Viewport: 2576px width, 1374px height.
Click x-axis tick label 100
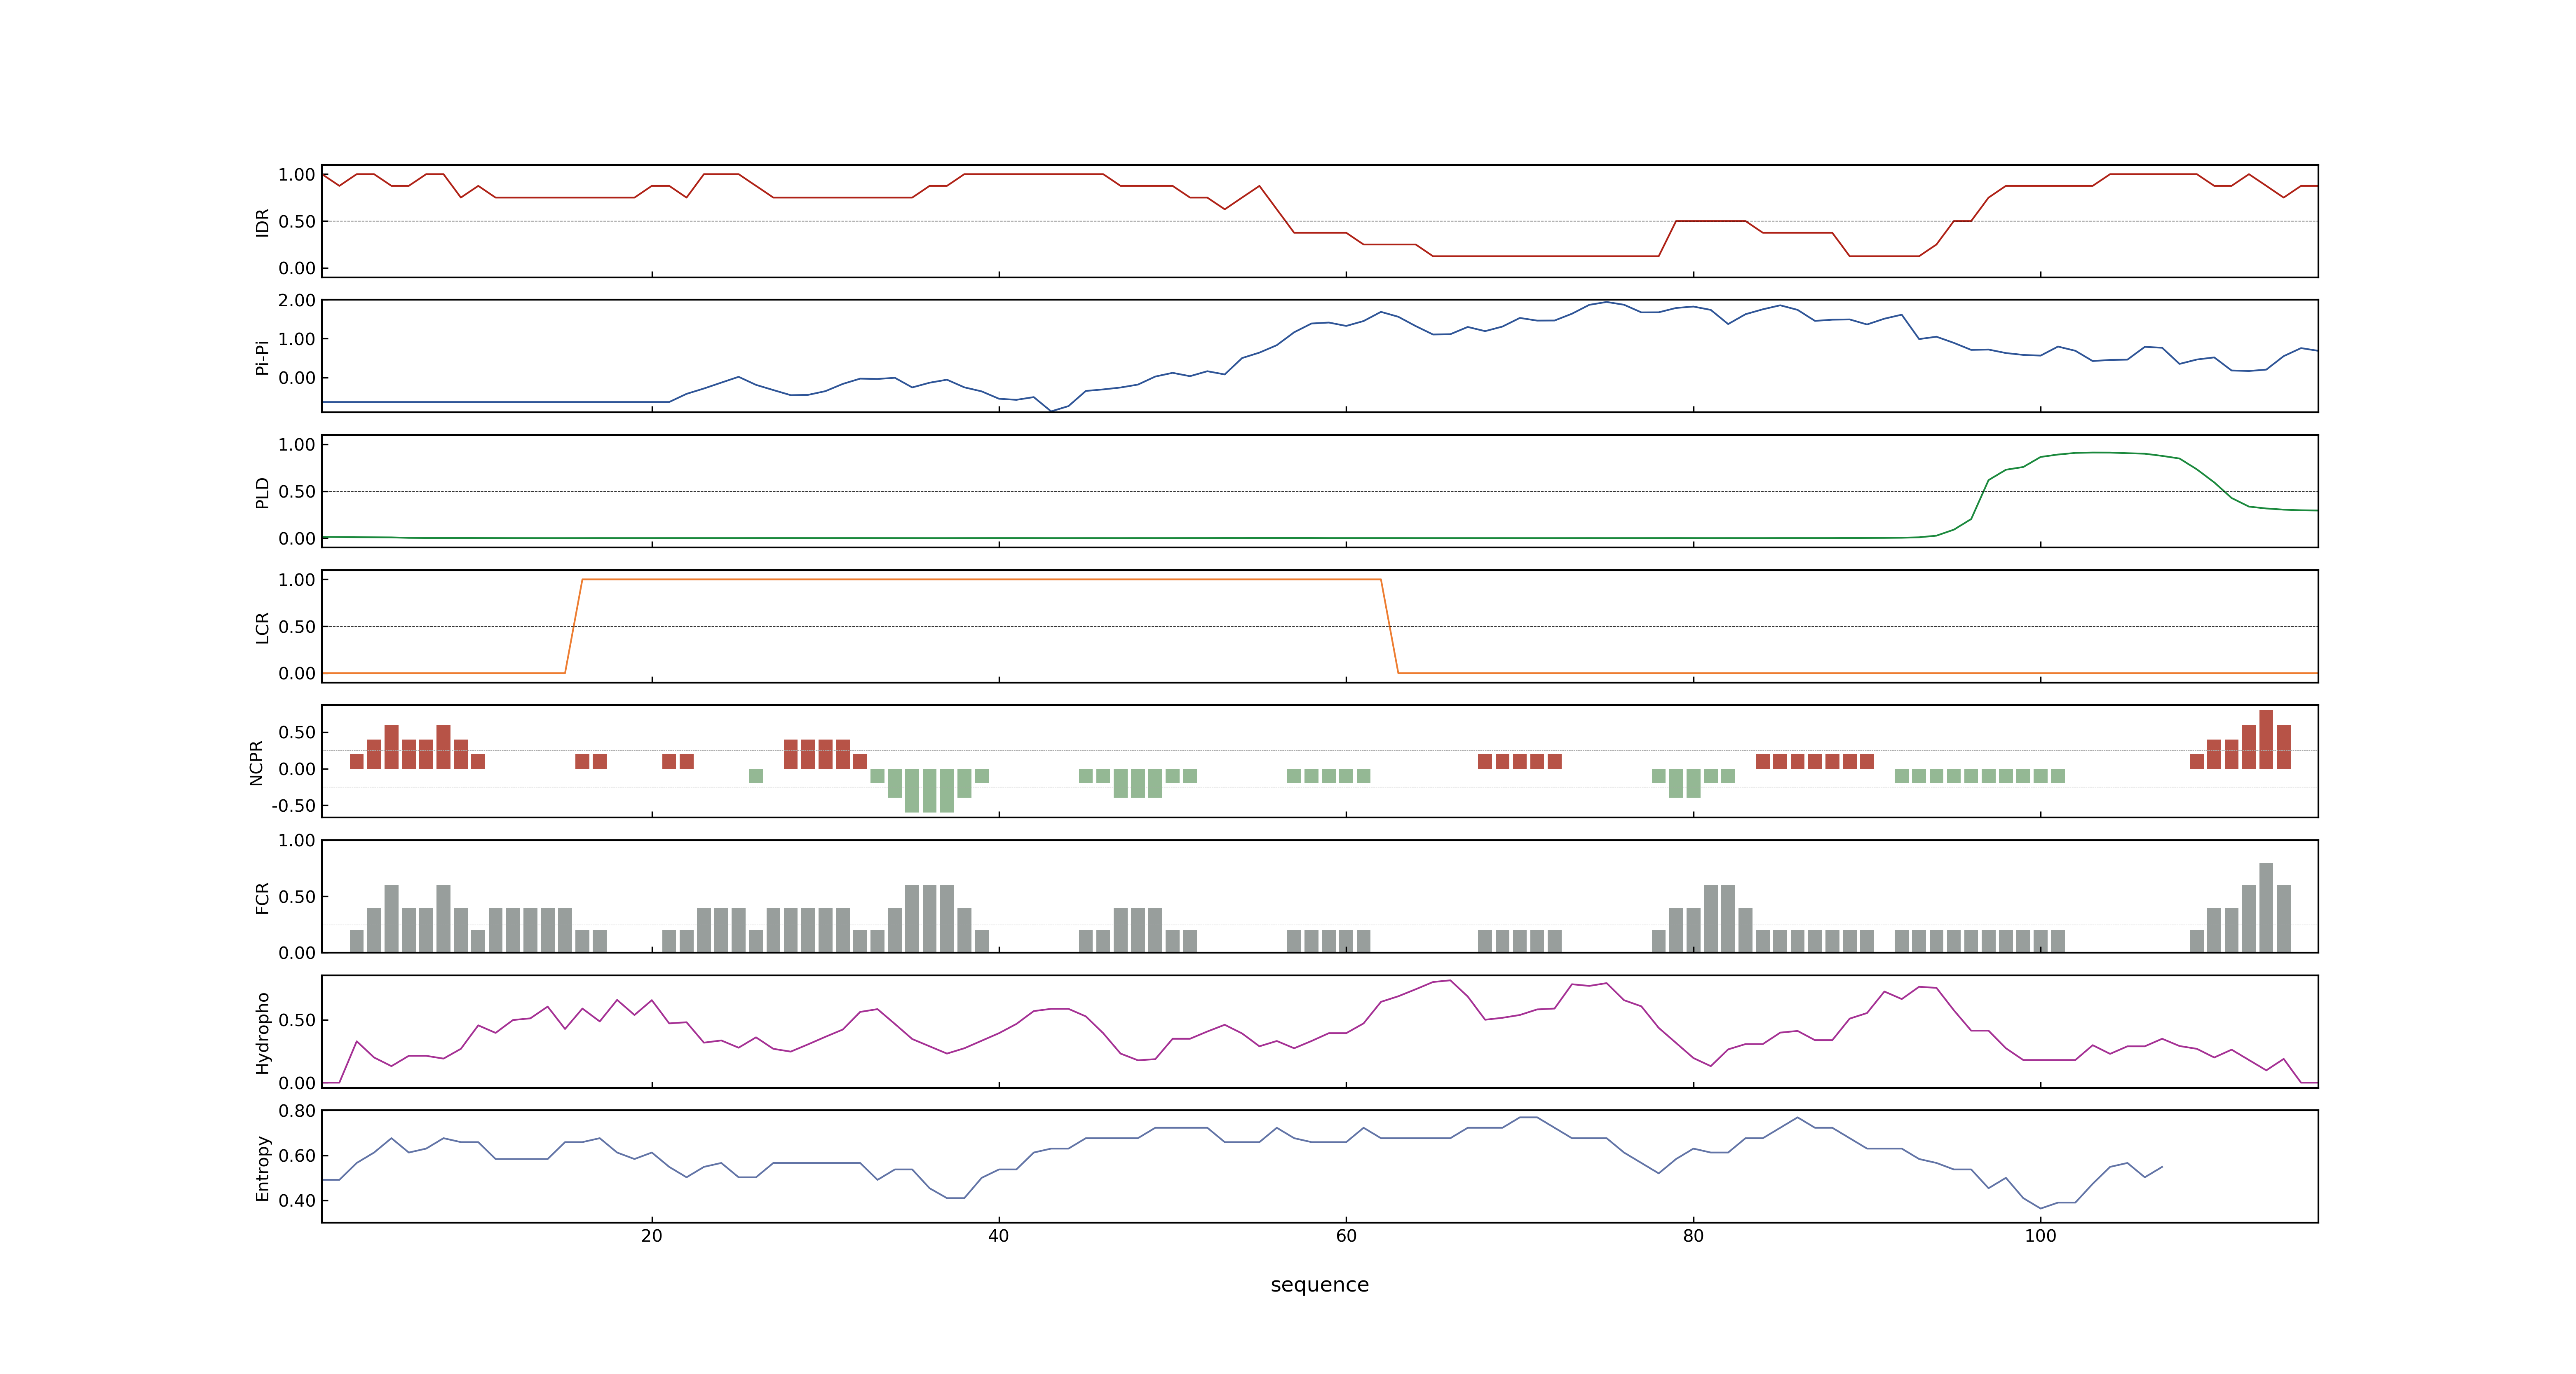pyautogui.click(x=2040, y=1236)
